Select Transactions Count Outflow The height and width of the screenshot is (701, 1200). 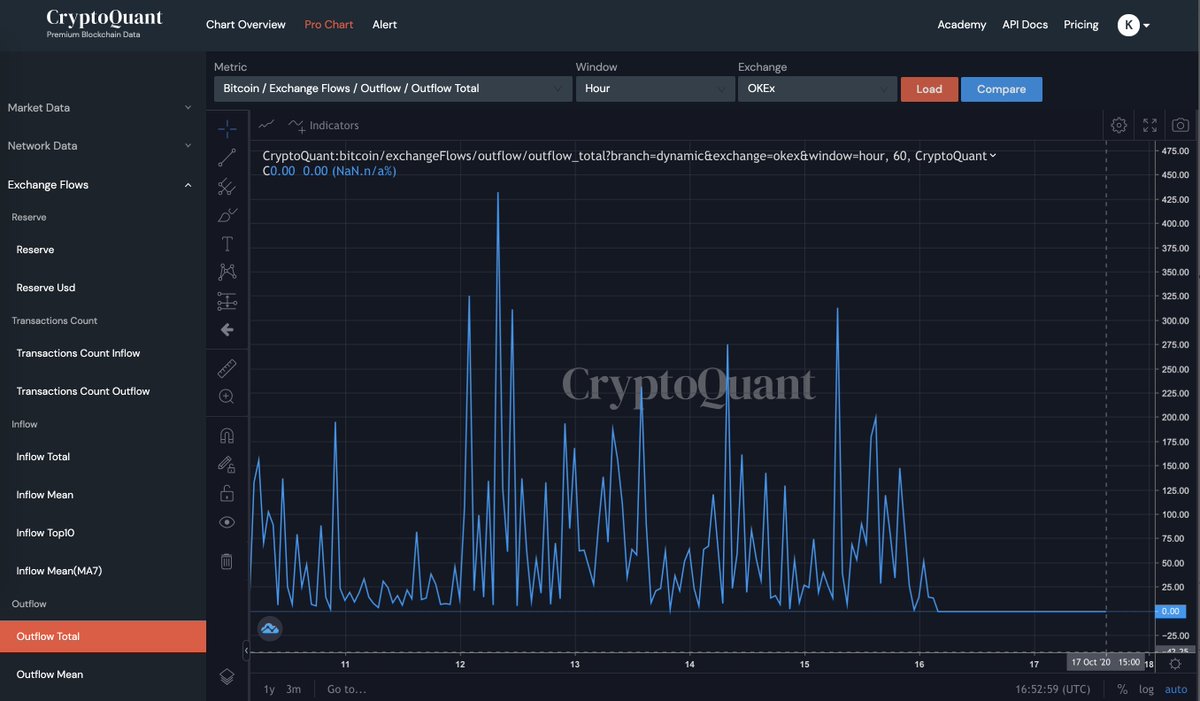[x=83, y=392]
